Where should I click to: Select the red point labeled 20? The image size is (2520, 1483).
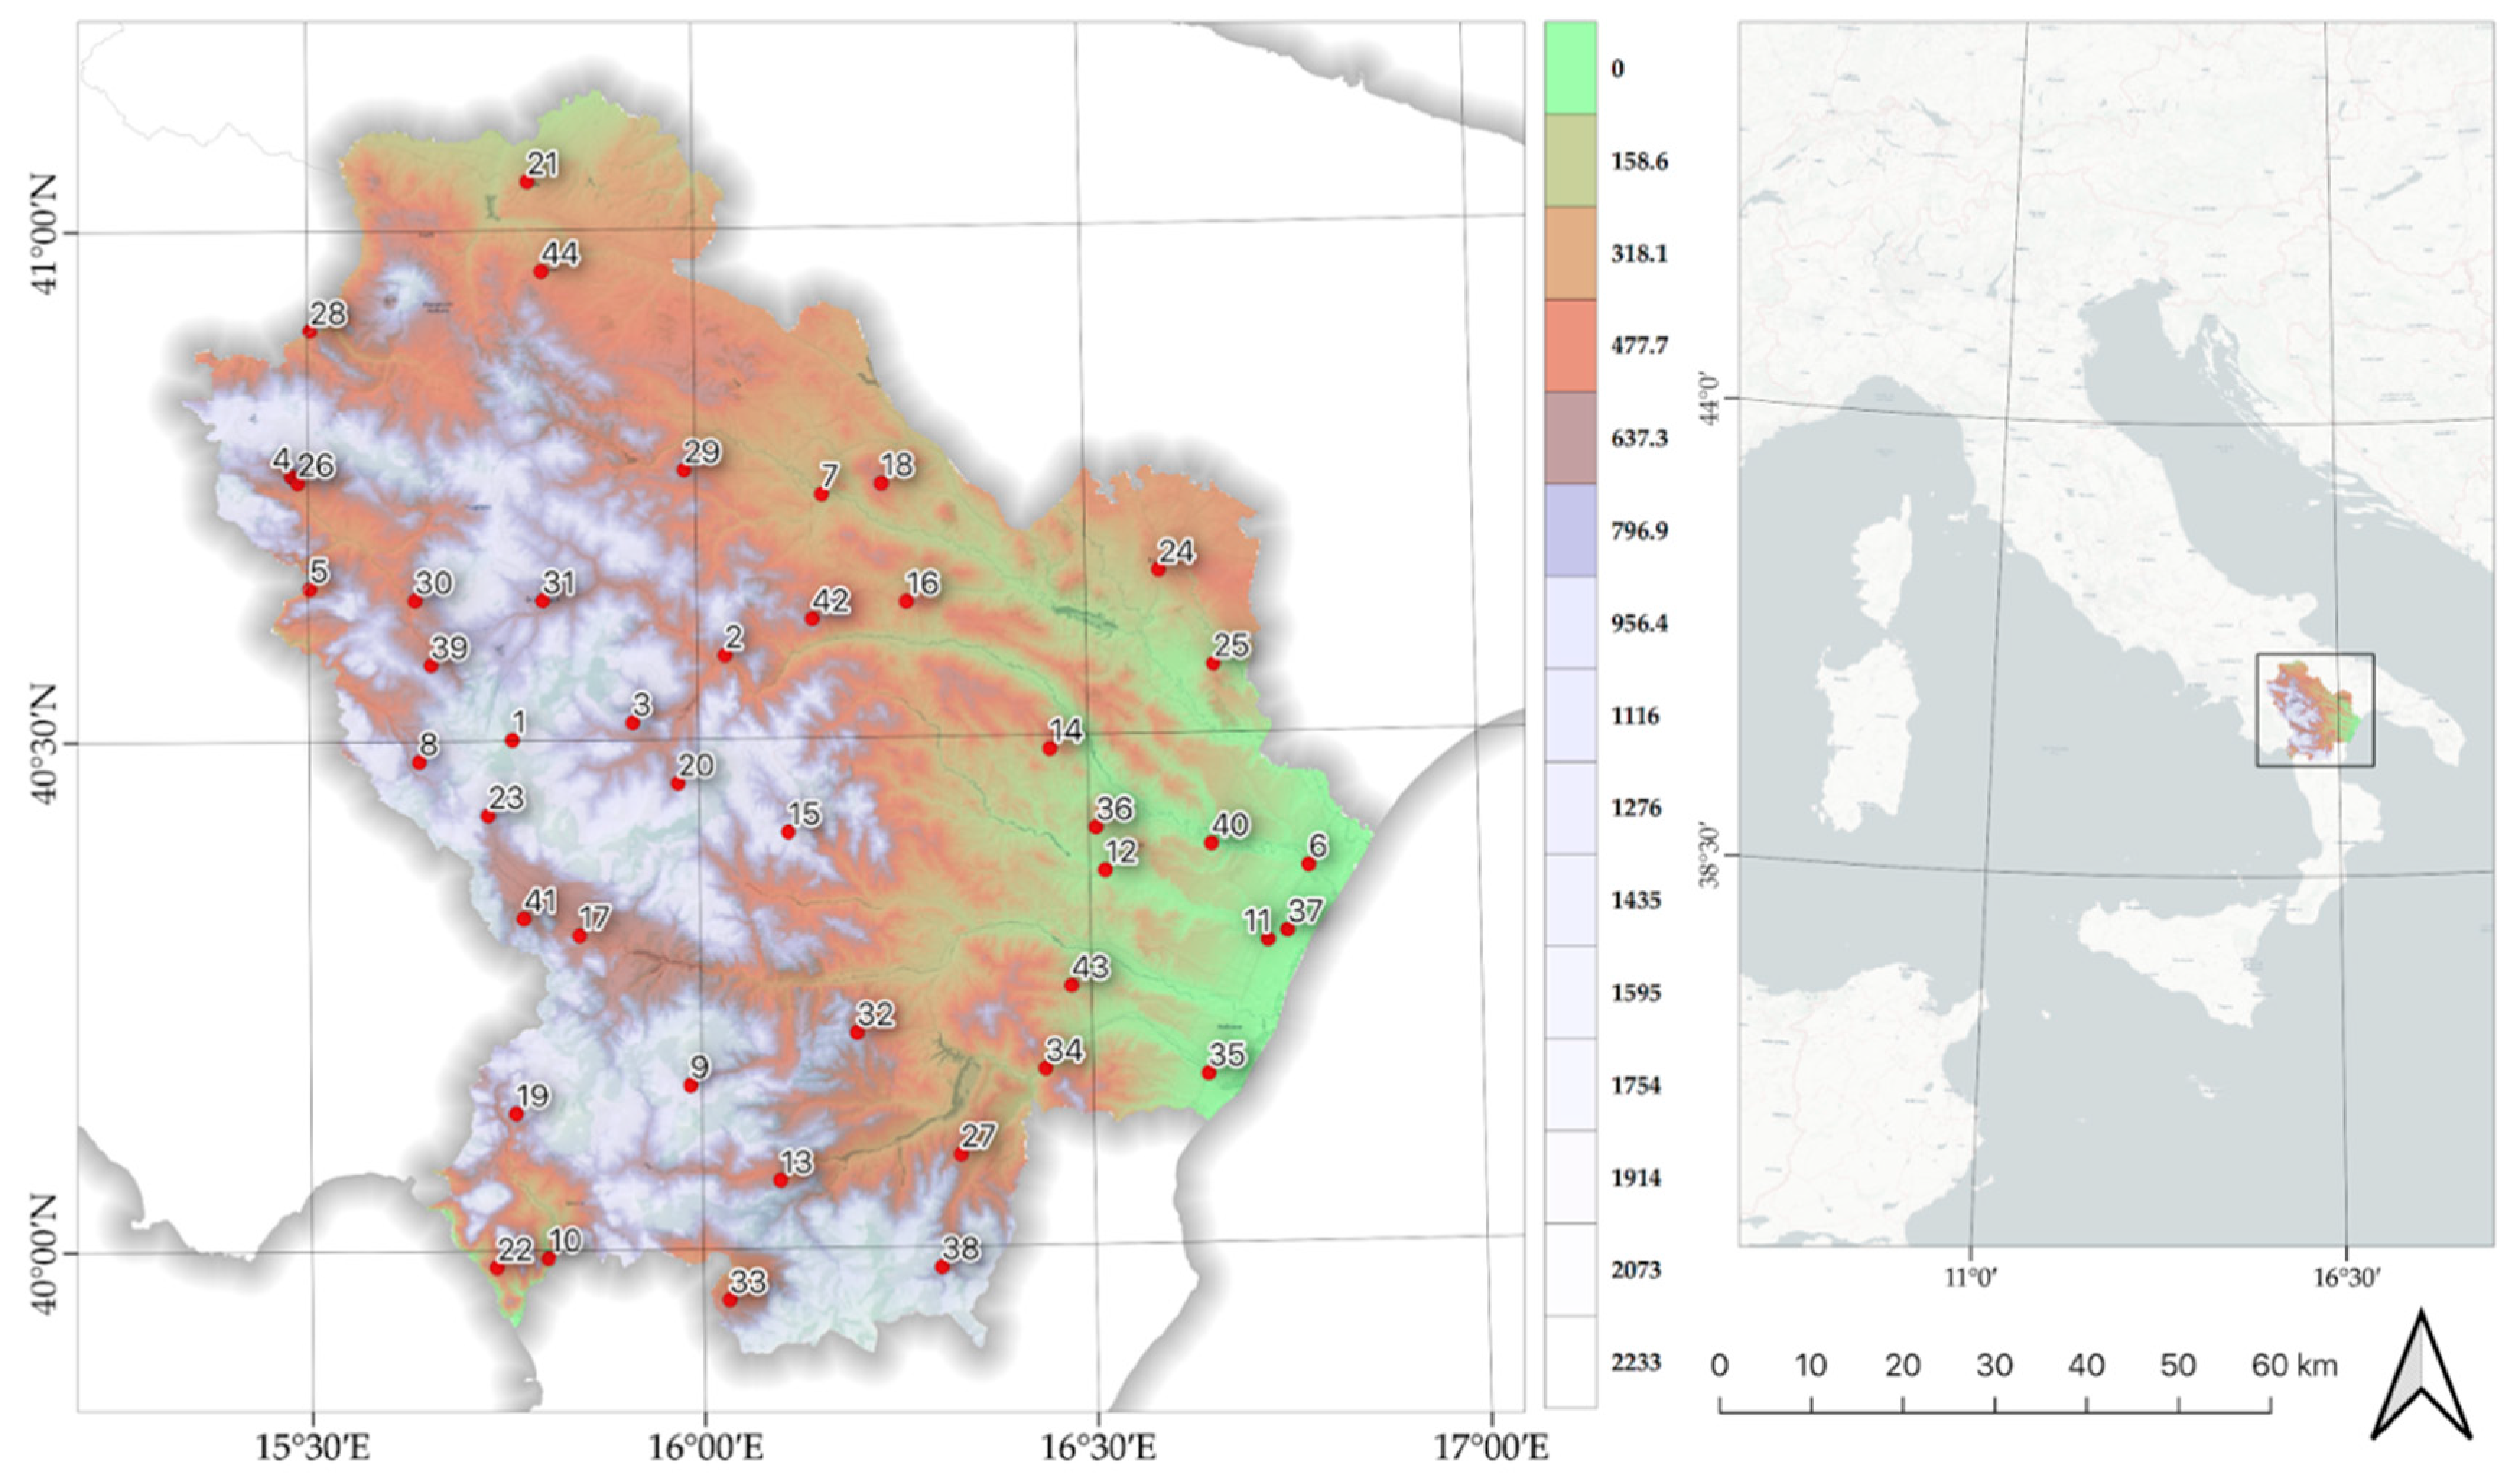point(678,784)
